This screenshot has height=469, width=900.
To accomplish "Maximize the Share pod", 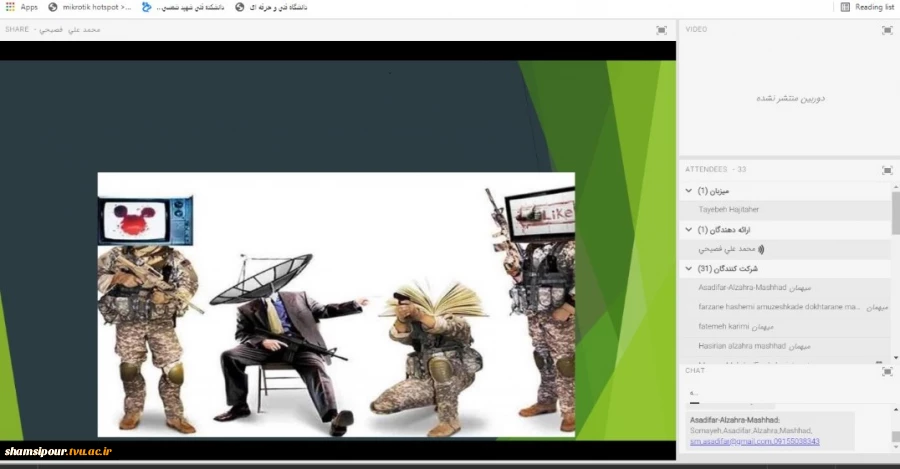I will 661,30.
